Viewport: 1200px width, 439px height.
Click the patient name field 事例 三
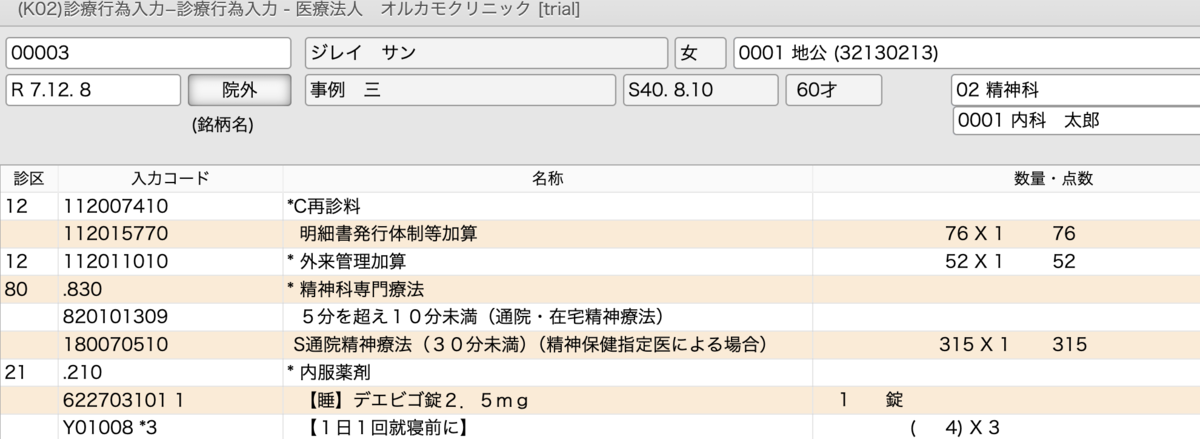click(x=460, y=90)
